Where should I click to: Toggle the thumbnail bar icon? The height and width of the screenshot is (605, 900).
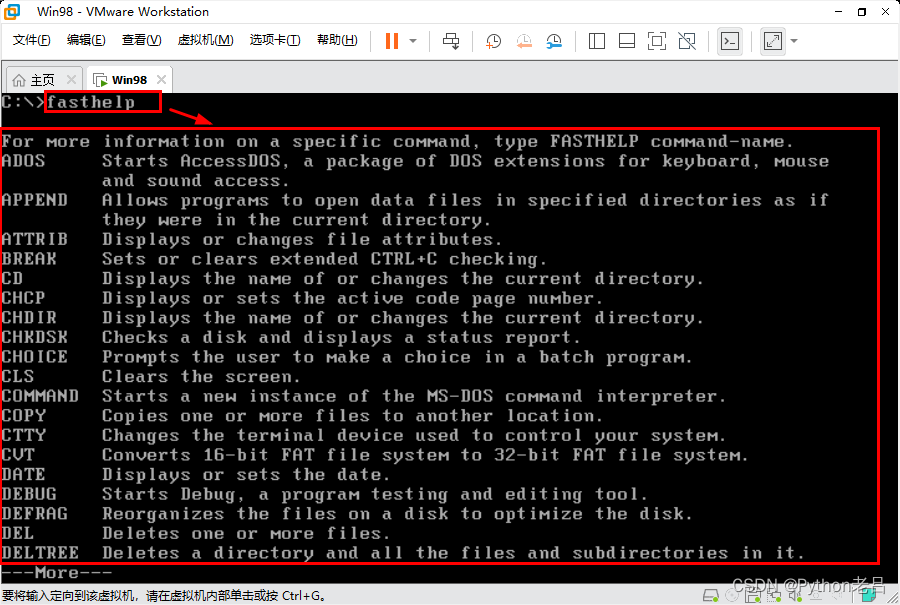627,41
